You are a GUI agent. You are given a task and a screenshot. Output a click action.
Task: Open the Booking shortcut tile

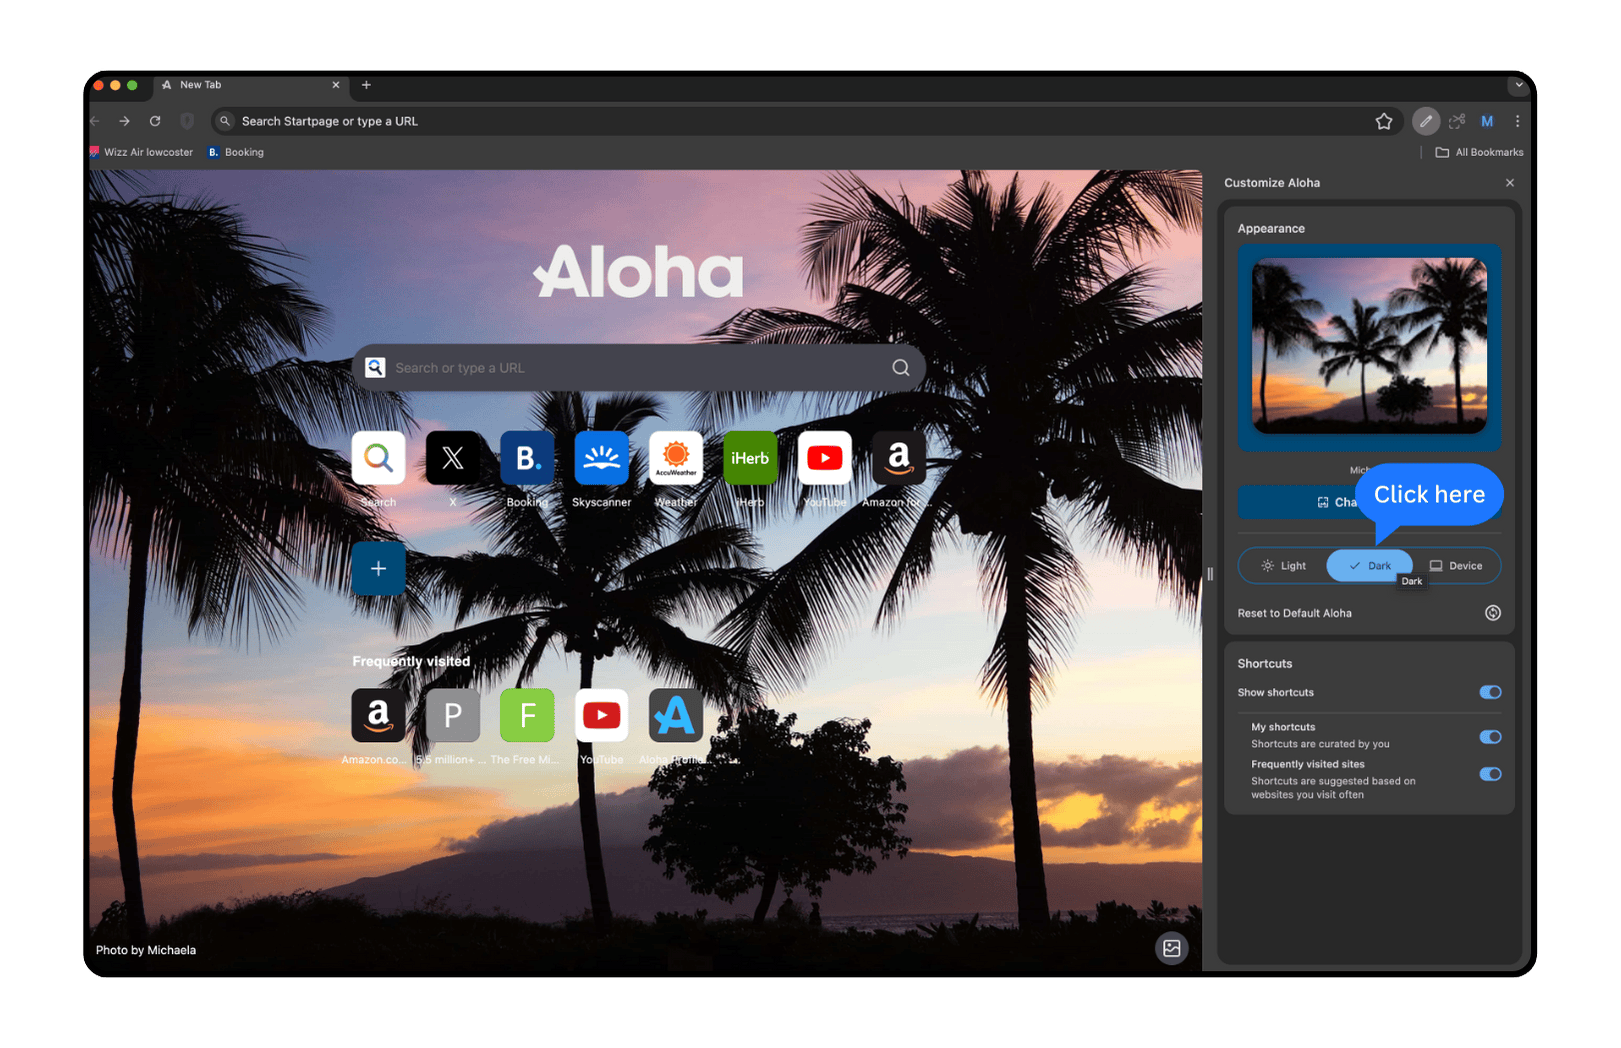[527, 458]
